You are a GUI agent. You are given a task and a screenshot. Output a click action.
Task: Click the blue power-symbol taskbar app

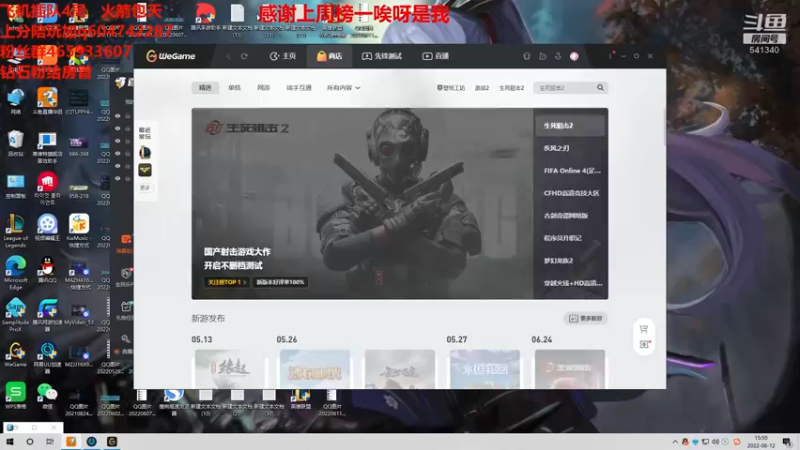[91, 442]
